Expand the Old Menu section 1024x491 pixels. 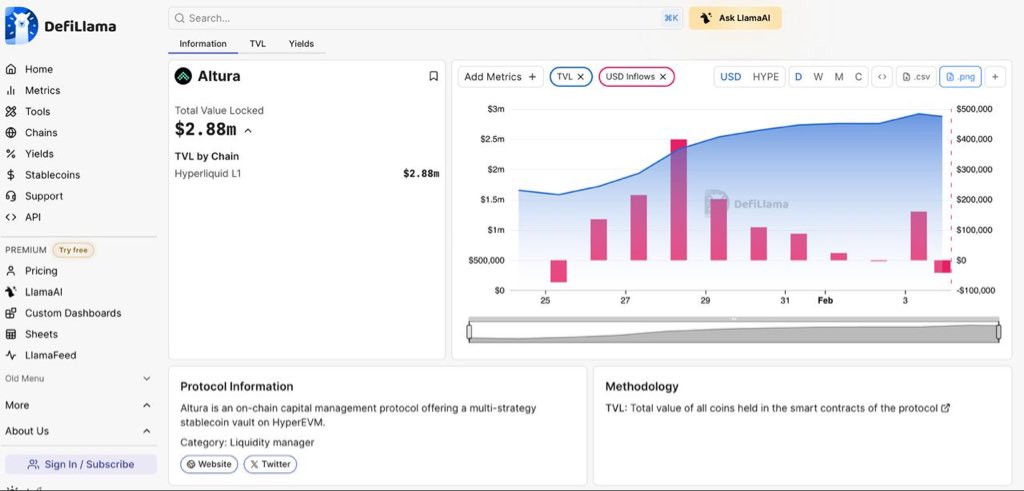78,379
